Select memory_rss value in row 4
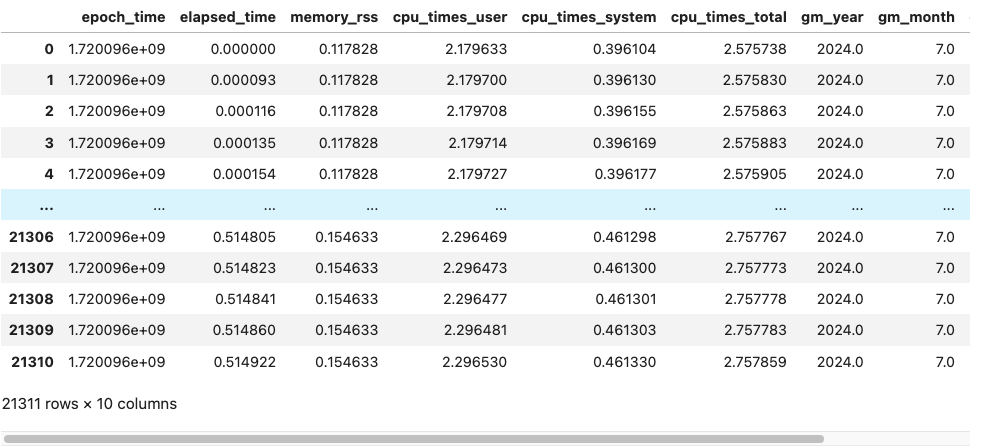Image resolution: width=982 pixels, height=448 pixels. 348,174
